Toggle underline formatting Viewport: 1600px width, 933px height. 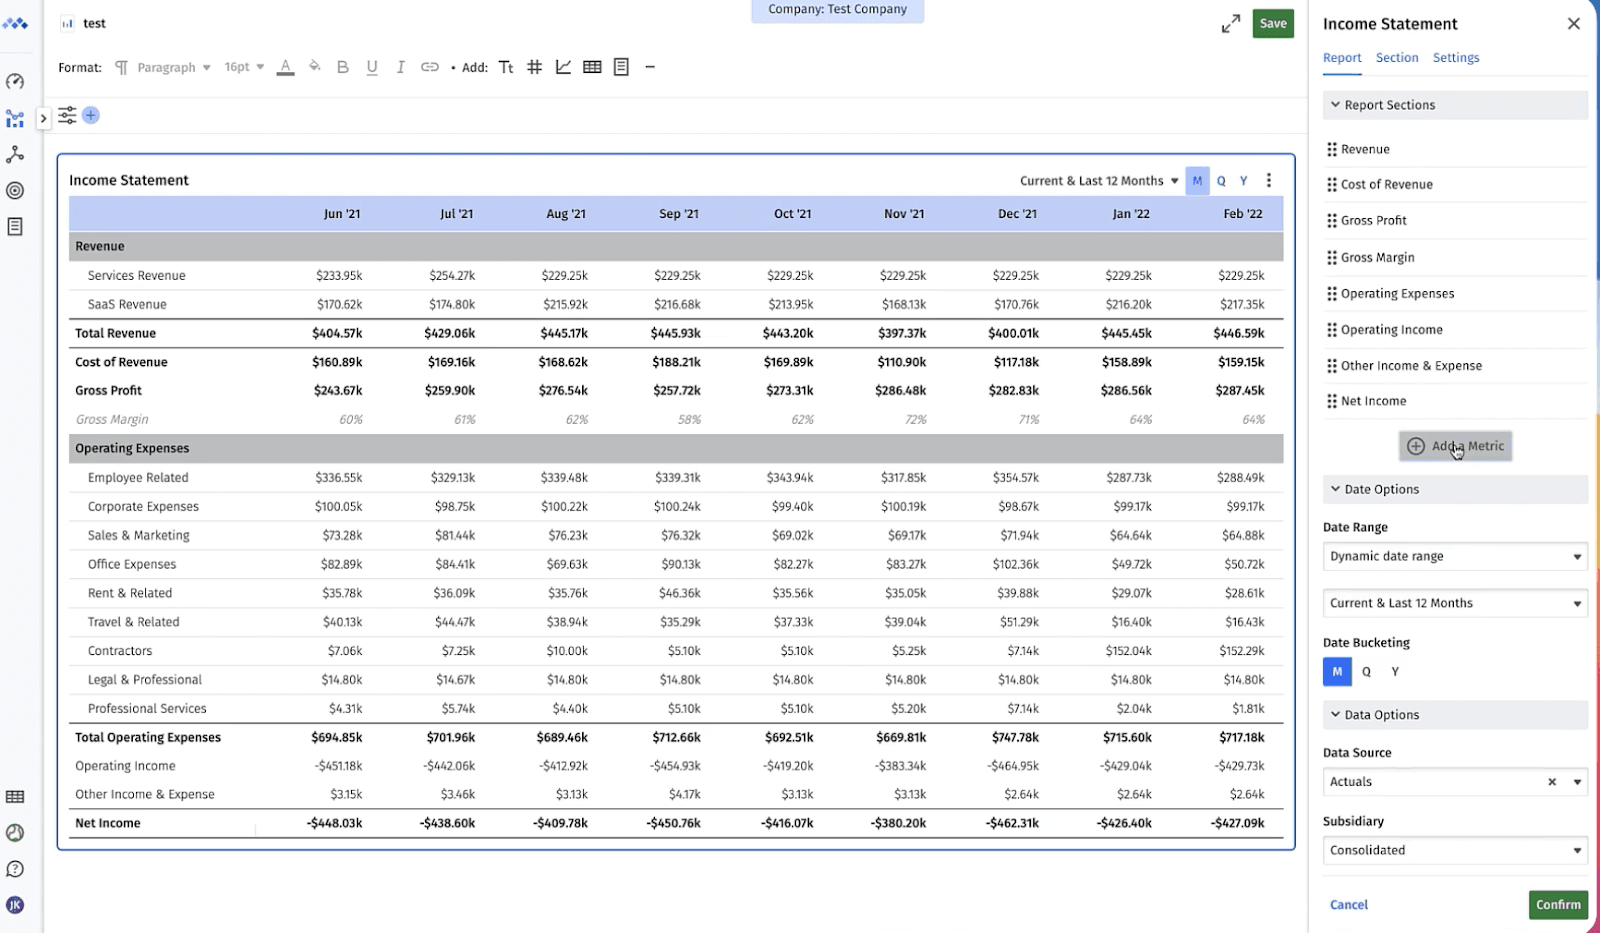click(371, 67)
